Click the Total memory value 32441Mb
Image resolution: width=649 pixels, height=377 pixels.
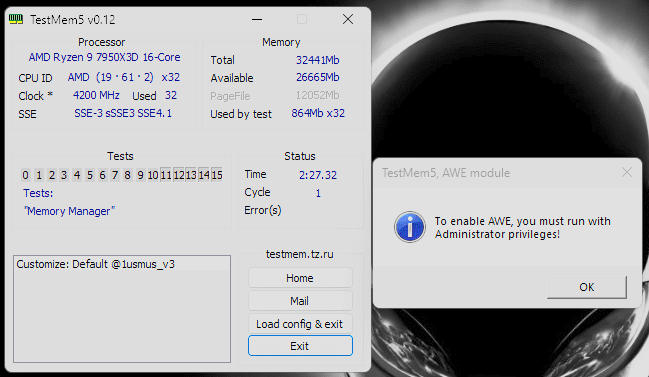click(x=317, y=60)
